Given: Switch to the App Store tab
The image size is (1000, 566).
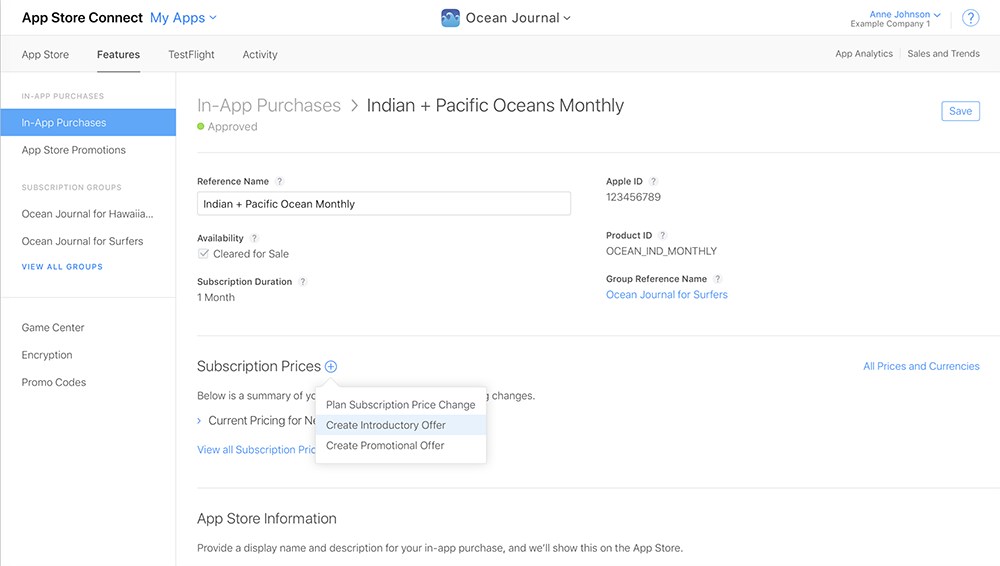Looking at the screenshot, I should (45, 54).
